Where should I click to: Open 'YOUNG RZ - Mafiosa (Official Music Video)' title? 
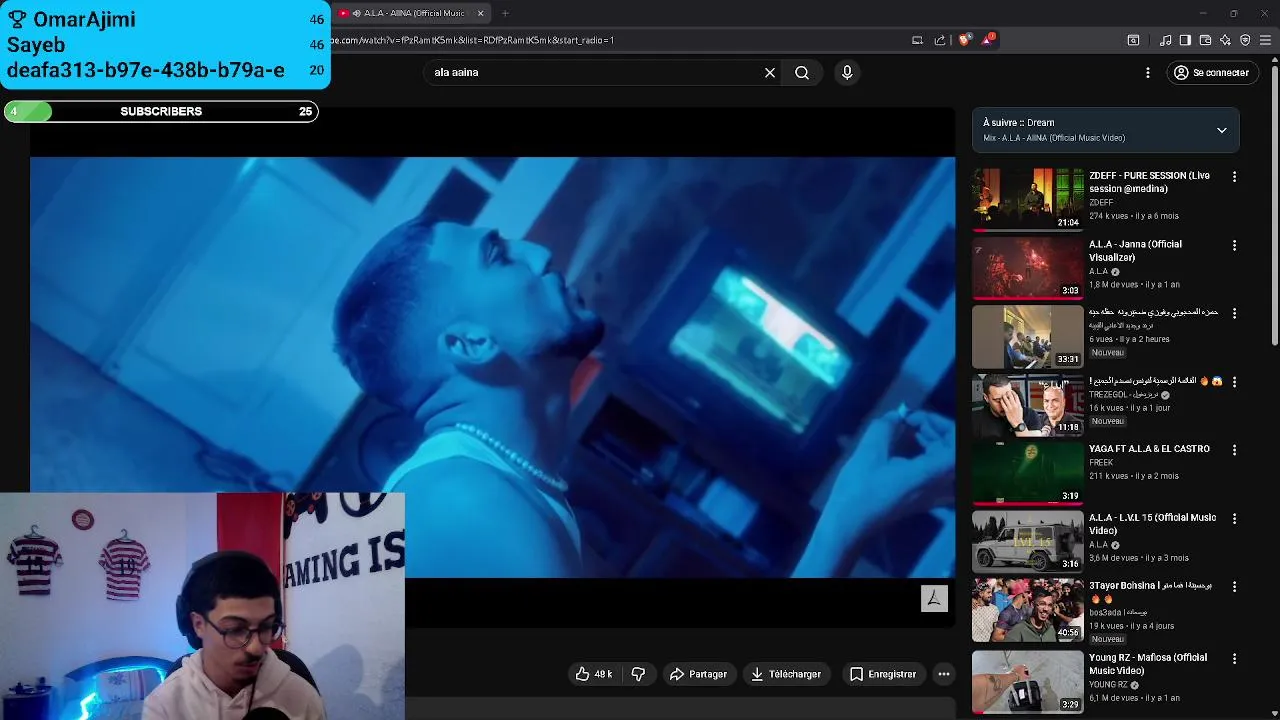point(1148,664)
